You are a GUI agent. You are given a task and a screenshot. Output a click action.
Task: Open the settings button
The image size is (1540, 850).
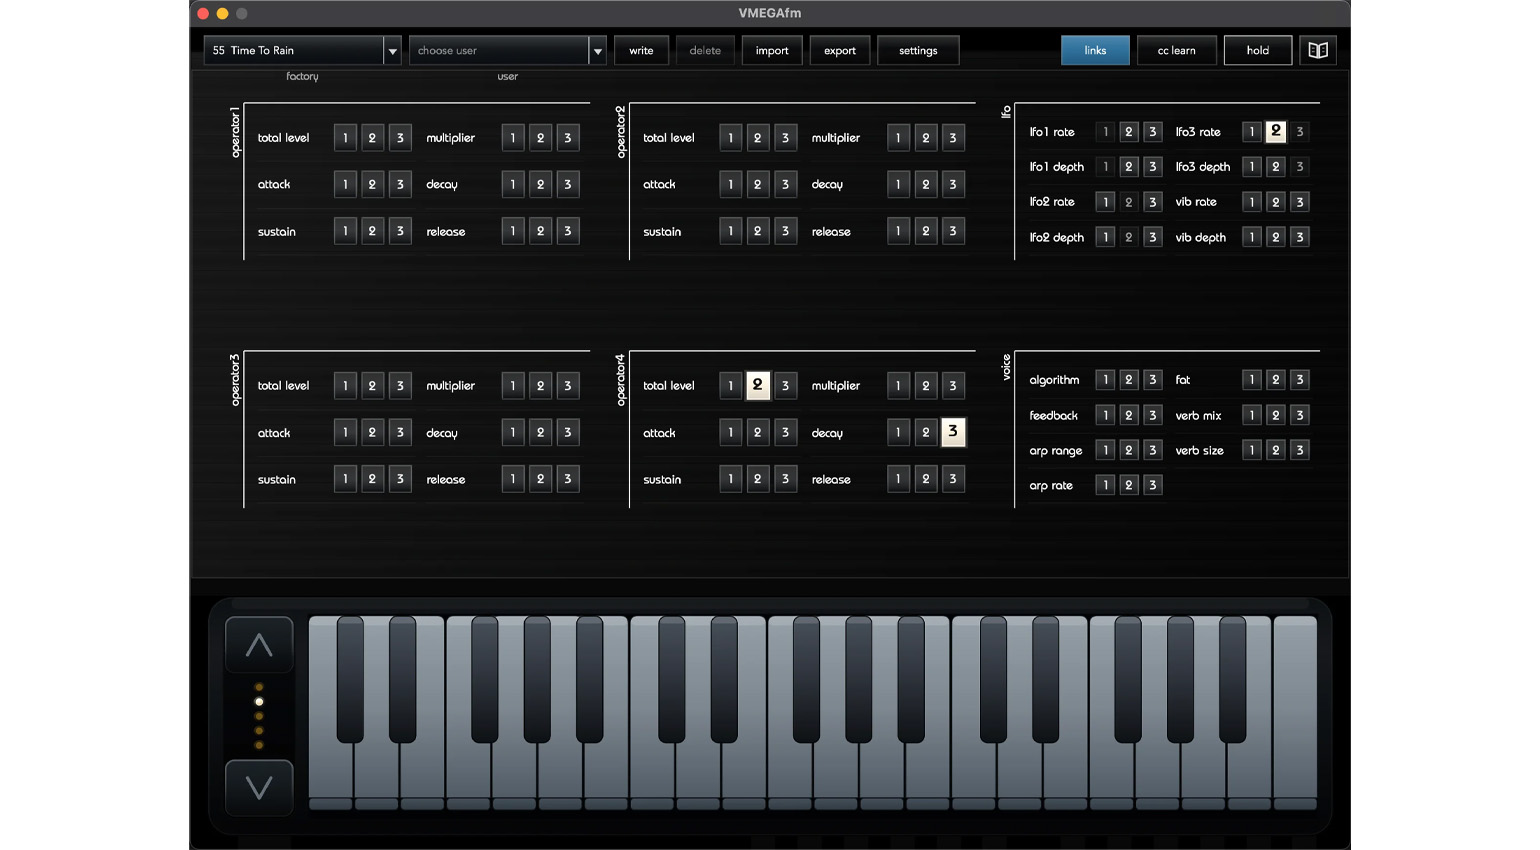point(918,51)
